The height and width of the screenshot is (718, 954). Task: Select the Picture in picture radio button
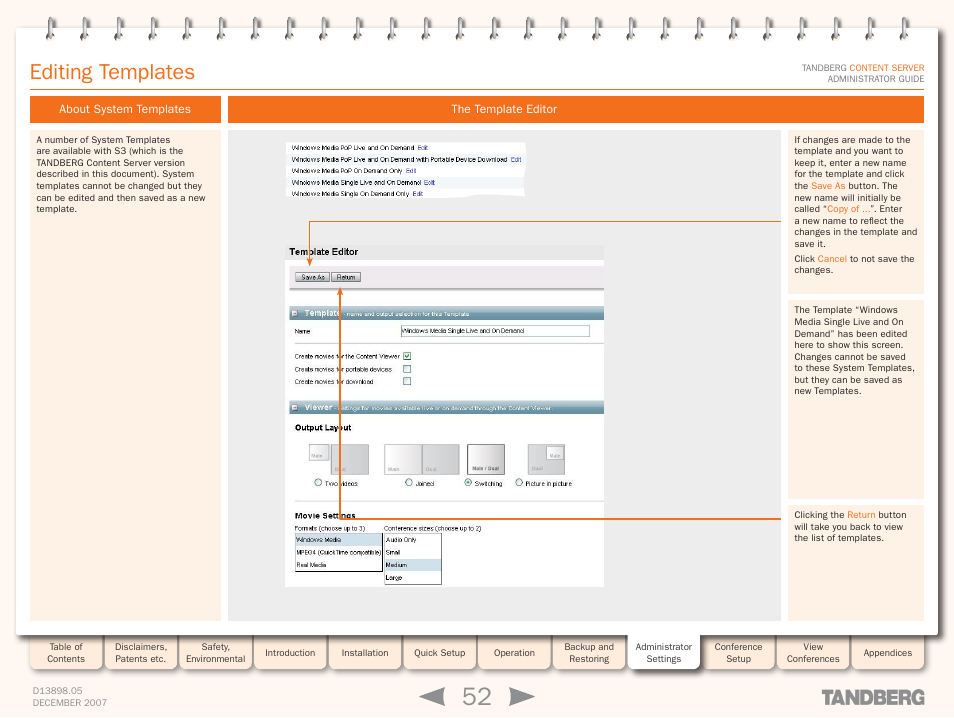pyautogui.click(x=519, y=483)
